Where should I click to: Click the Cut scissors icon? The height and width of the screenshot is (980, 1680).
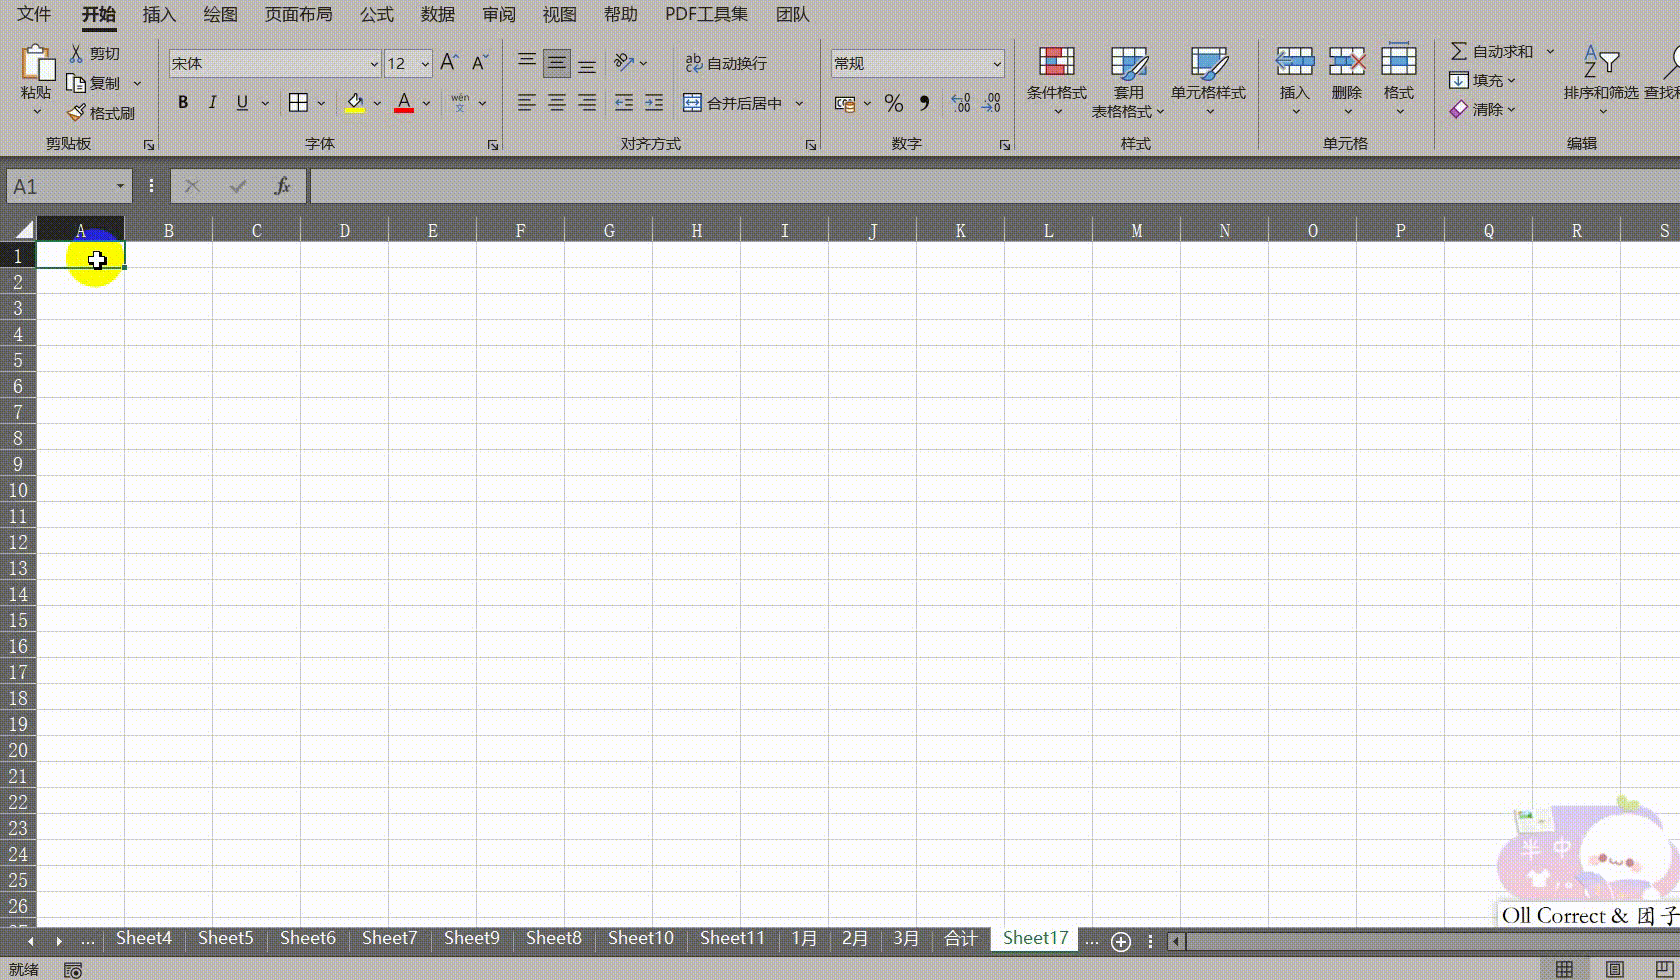[x=76, y=53]
